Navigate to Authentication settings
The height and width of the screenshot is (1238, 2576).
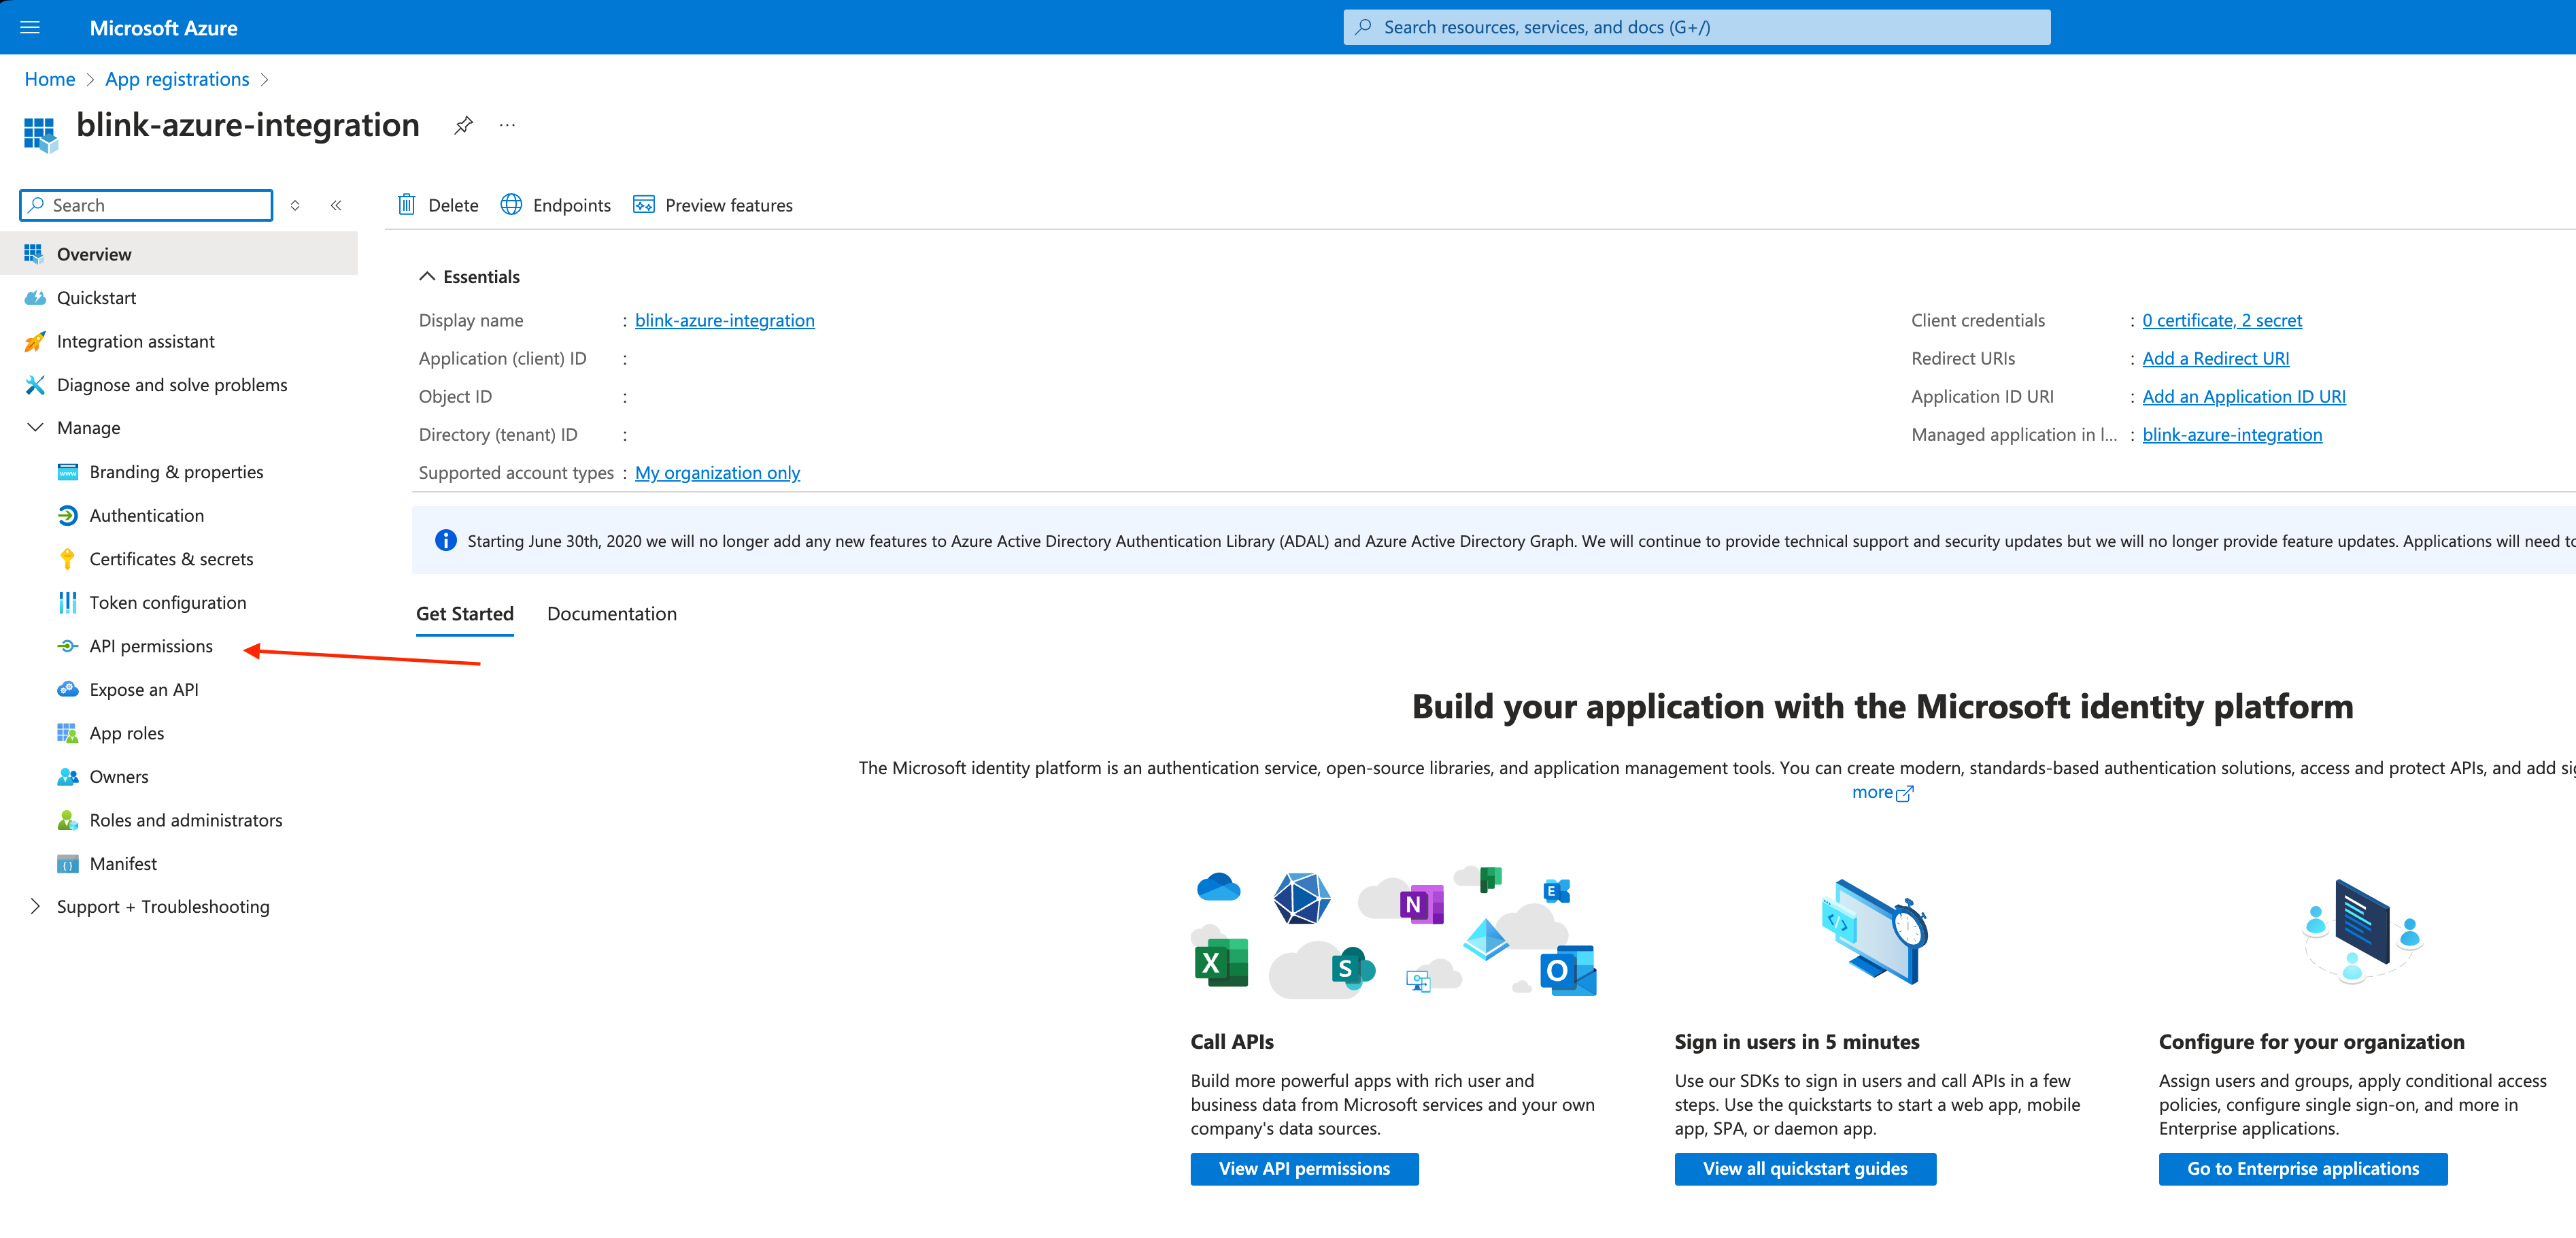tap(146, 515)
